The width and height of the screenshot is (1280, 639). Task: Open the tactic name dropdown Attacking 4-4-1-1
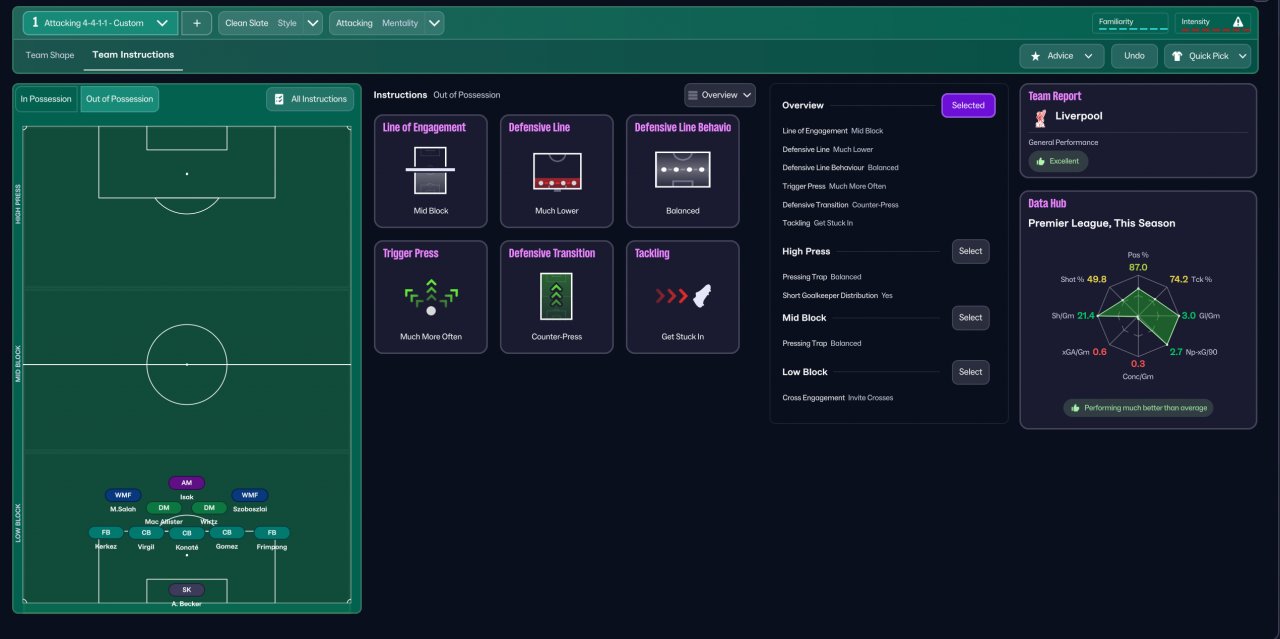click(x=101, y=23)
